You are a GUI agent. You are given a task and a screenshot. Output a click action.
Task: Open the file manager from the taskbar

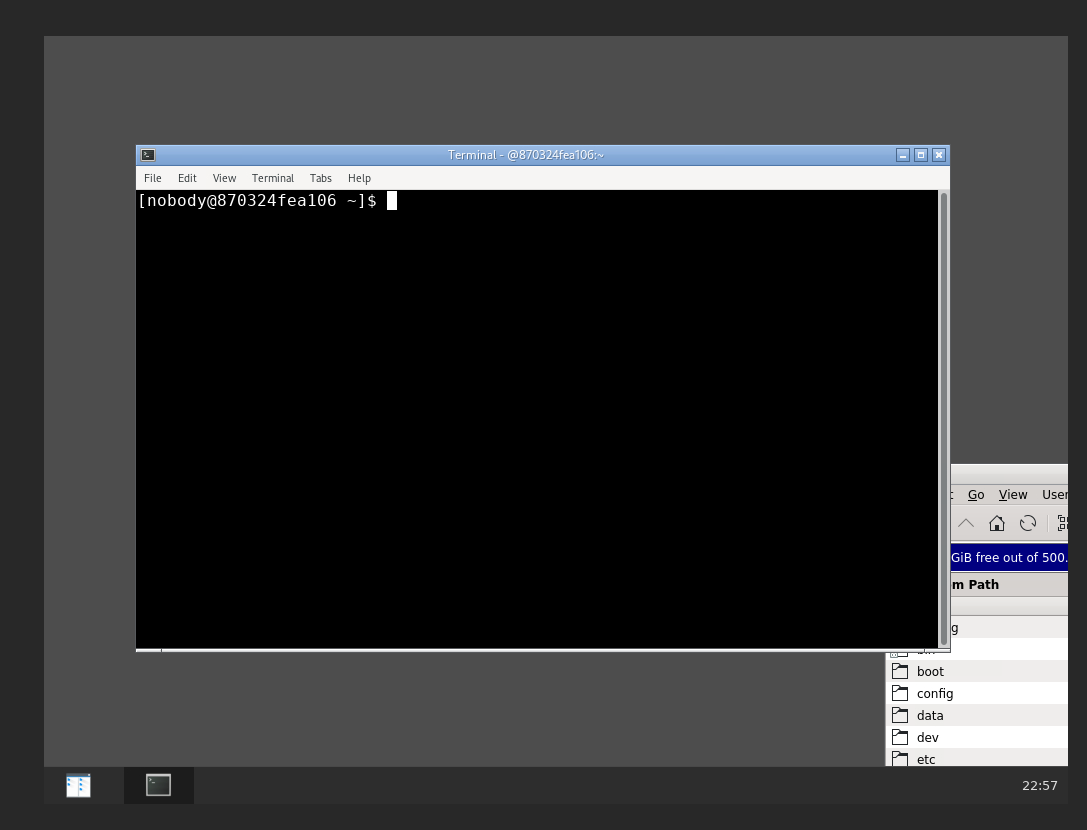[x=78, y=785]
